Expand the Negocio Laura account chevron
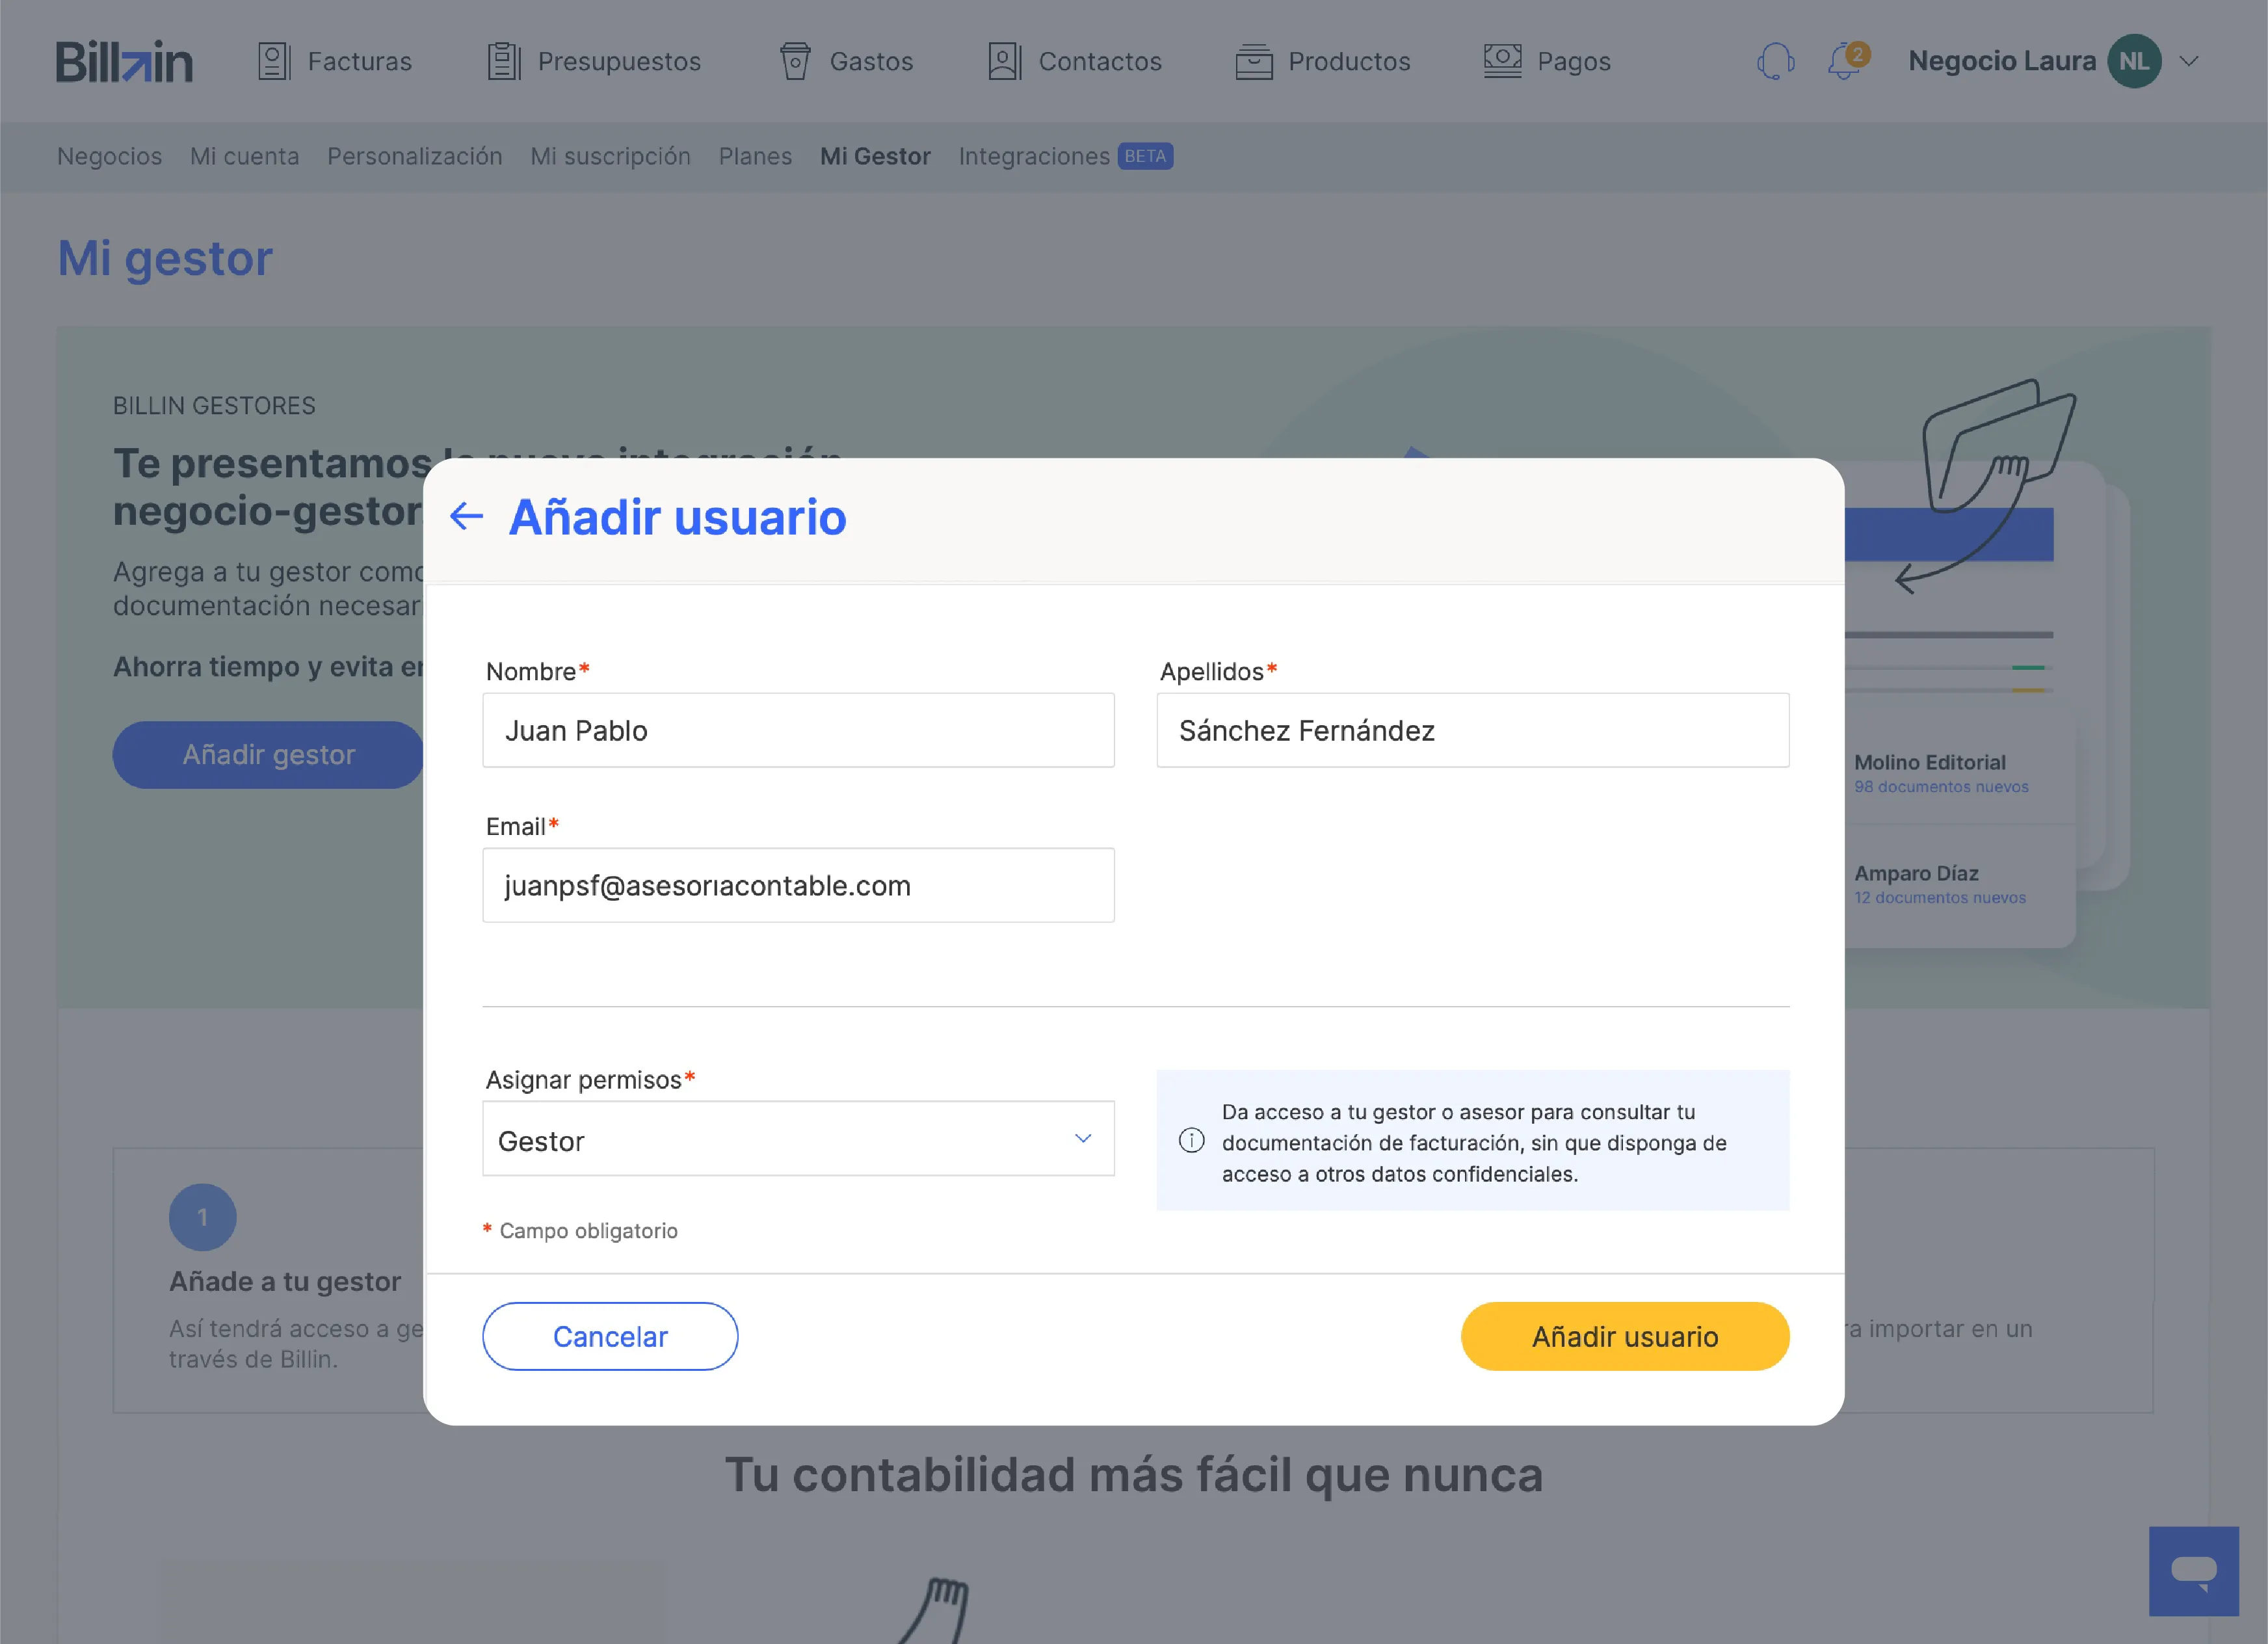The height and width of the screenshot is (1644, 2268). (x=2189, y=61)
